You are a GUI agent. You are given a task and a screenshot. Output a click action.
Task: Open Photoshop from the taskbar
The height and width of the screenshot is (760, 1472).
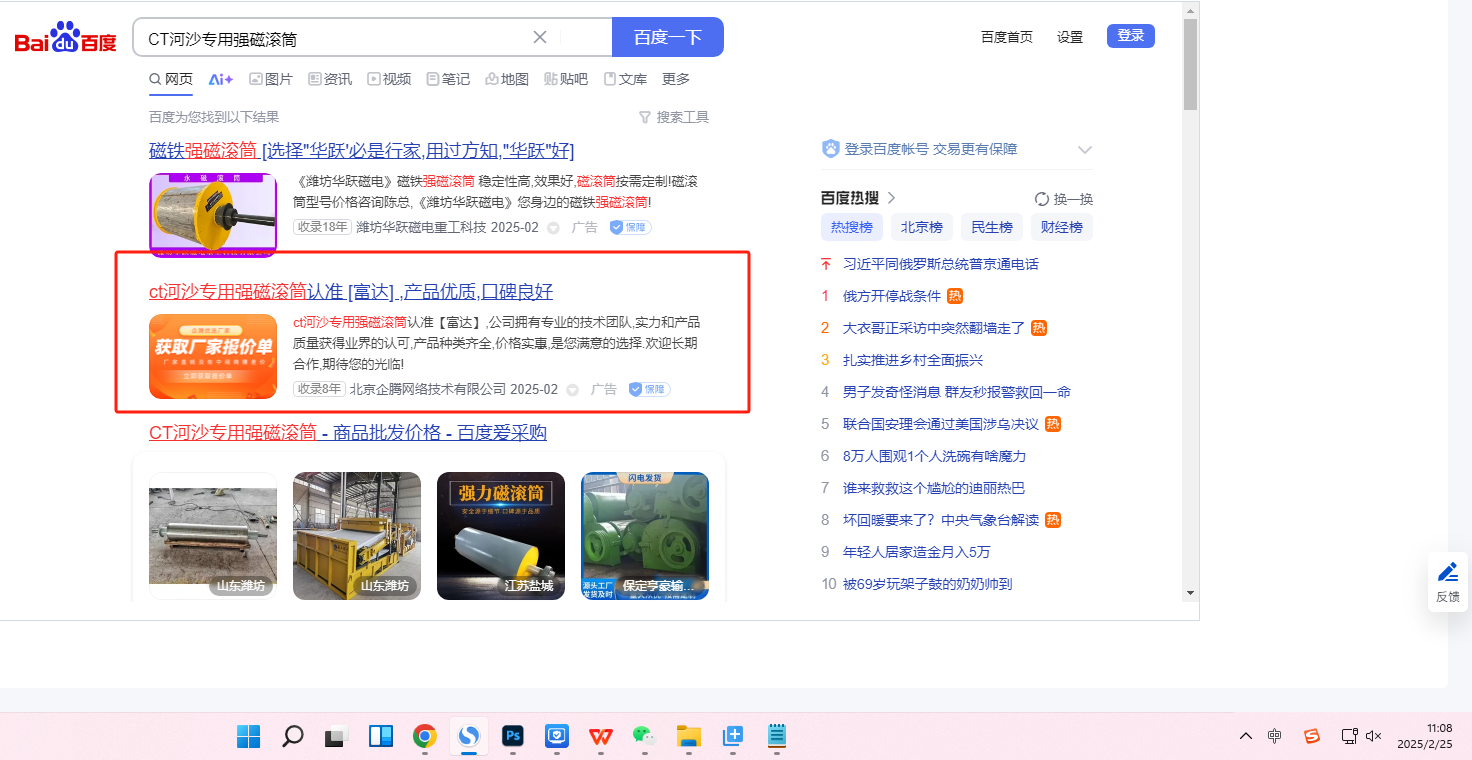coord(513,737)
